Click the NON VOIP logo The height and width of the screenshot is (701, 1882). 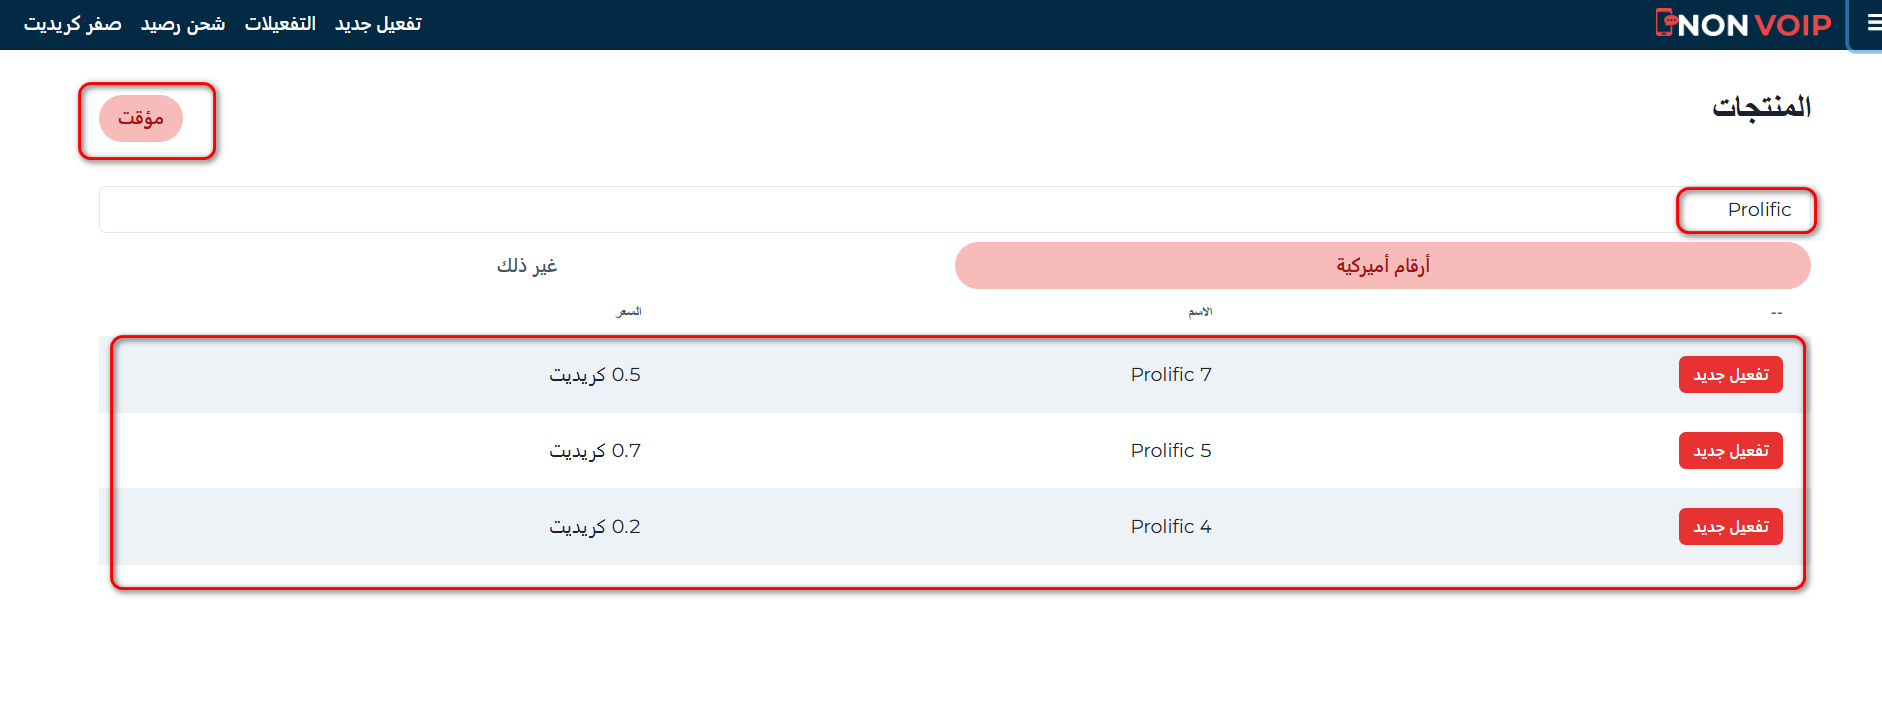[x=1743, y=24]
